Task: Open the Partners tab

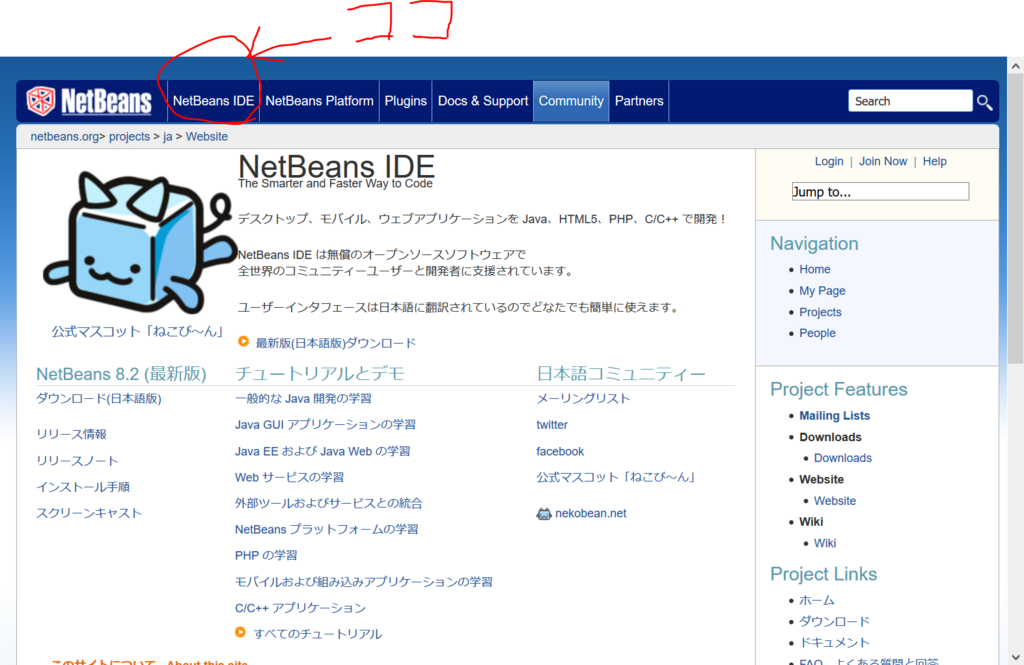Action: (639, 101)
